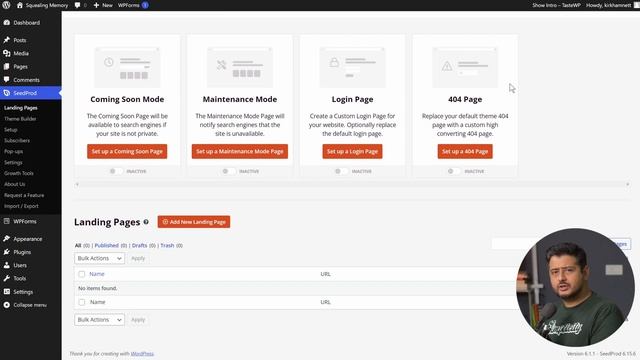Click the Posts pin icon
Viewport: 640px width, 360px height.
(x=7, y=40)
